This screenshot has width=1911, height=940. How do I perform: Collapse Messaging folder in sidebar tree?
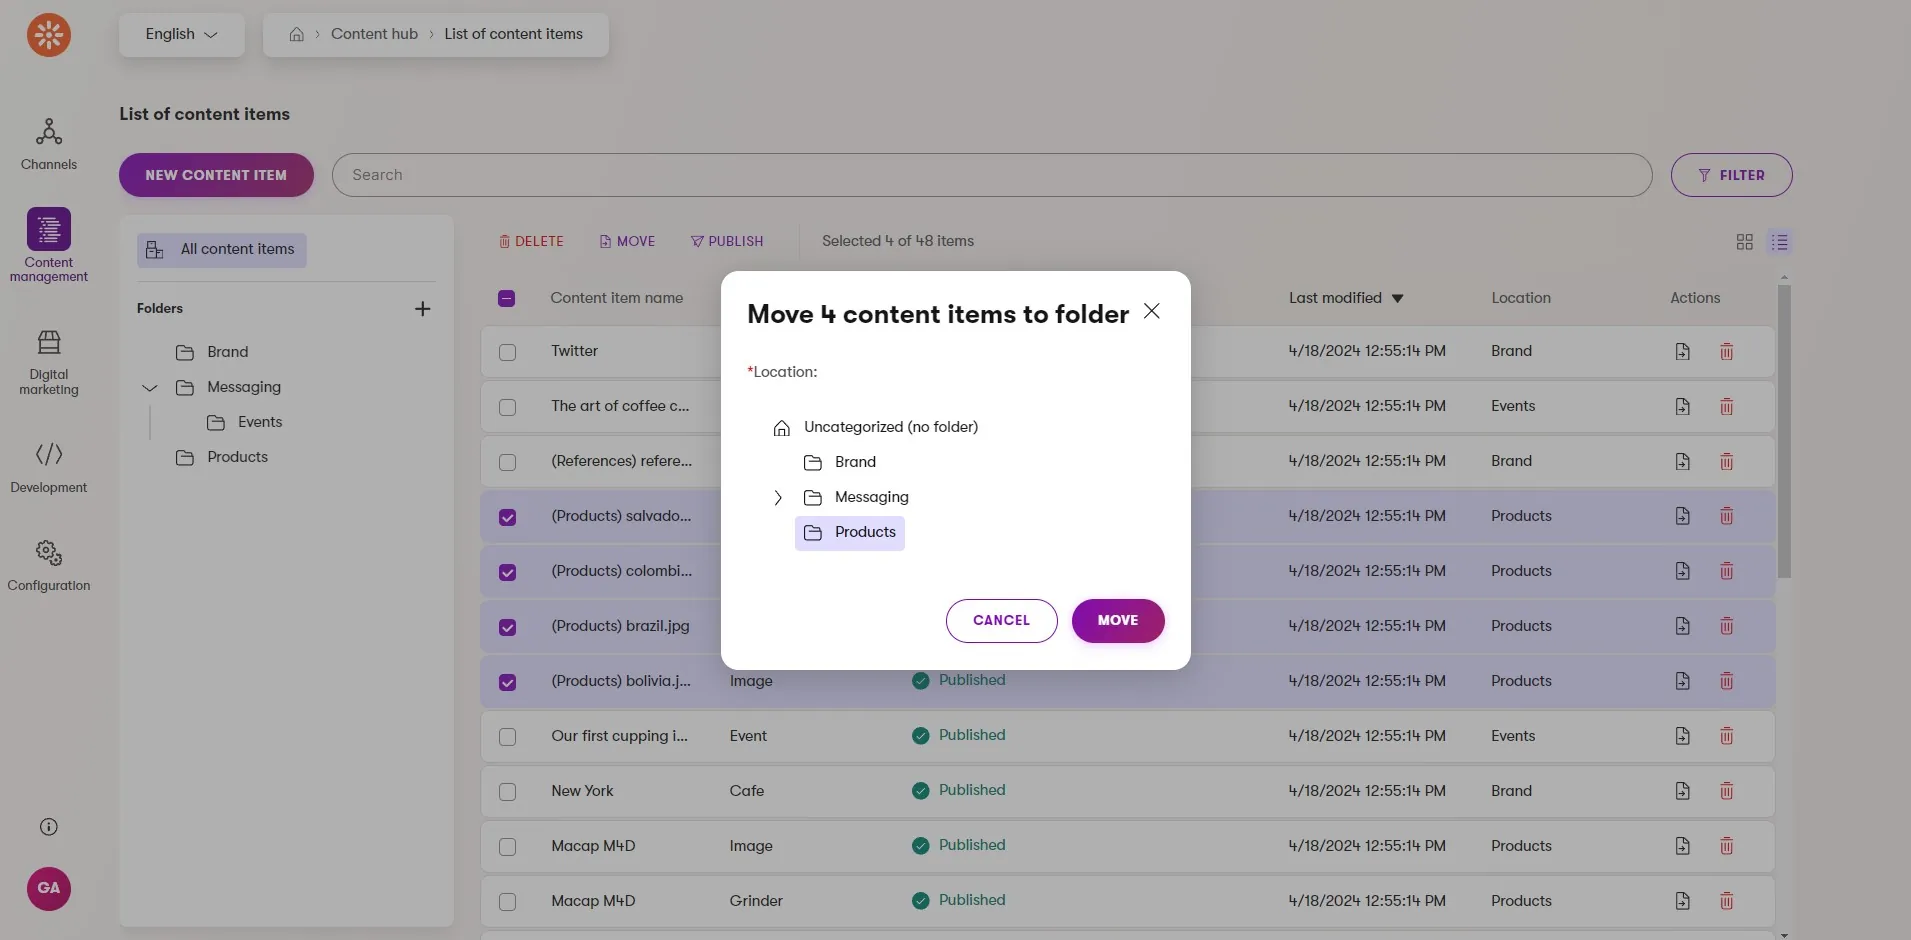pyautogui.click(x=149, y=388)
